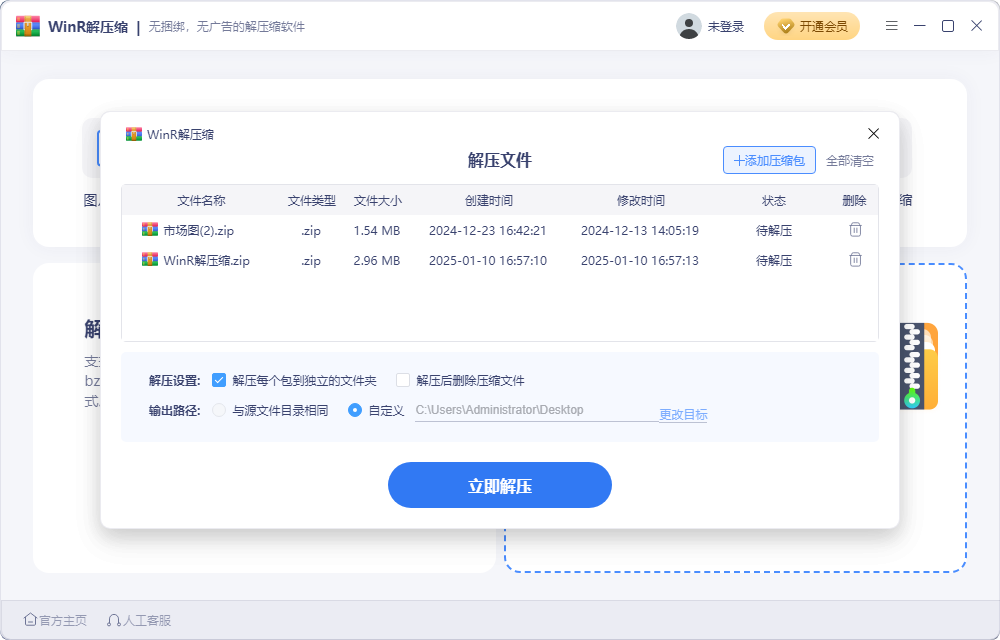
Task: Delete the 市场图(2).zip row with trash icon
Action: click(855, 230)
